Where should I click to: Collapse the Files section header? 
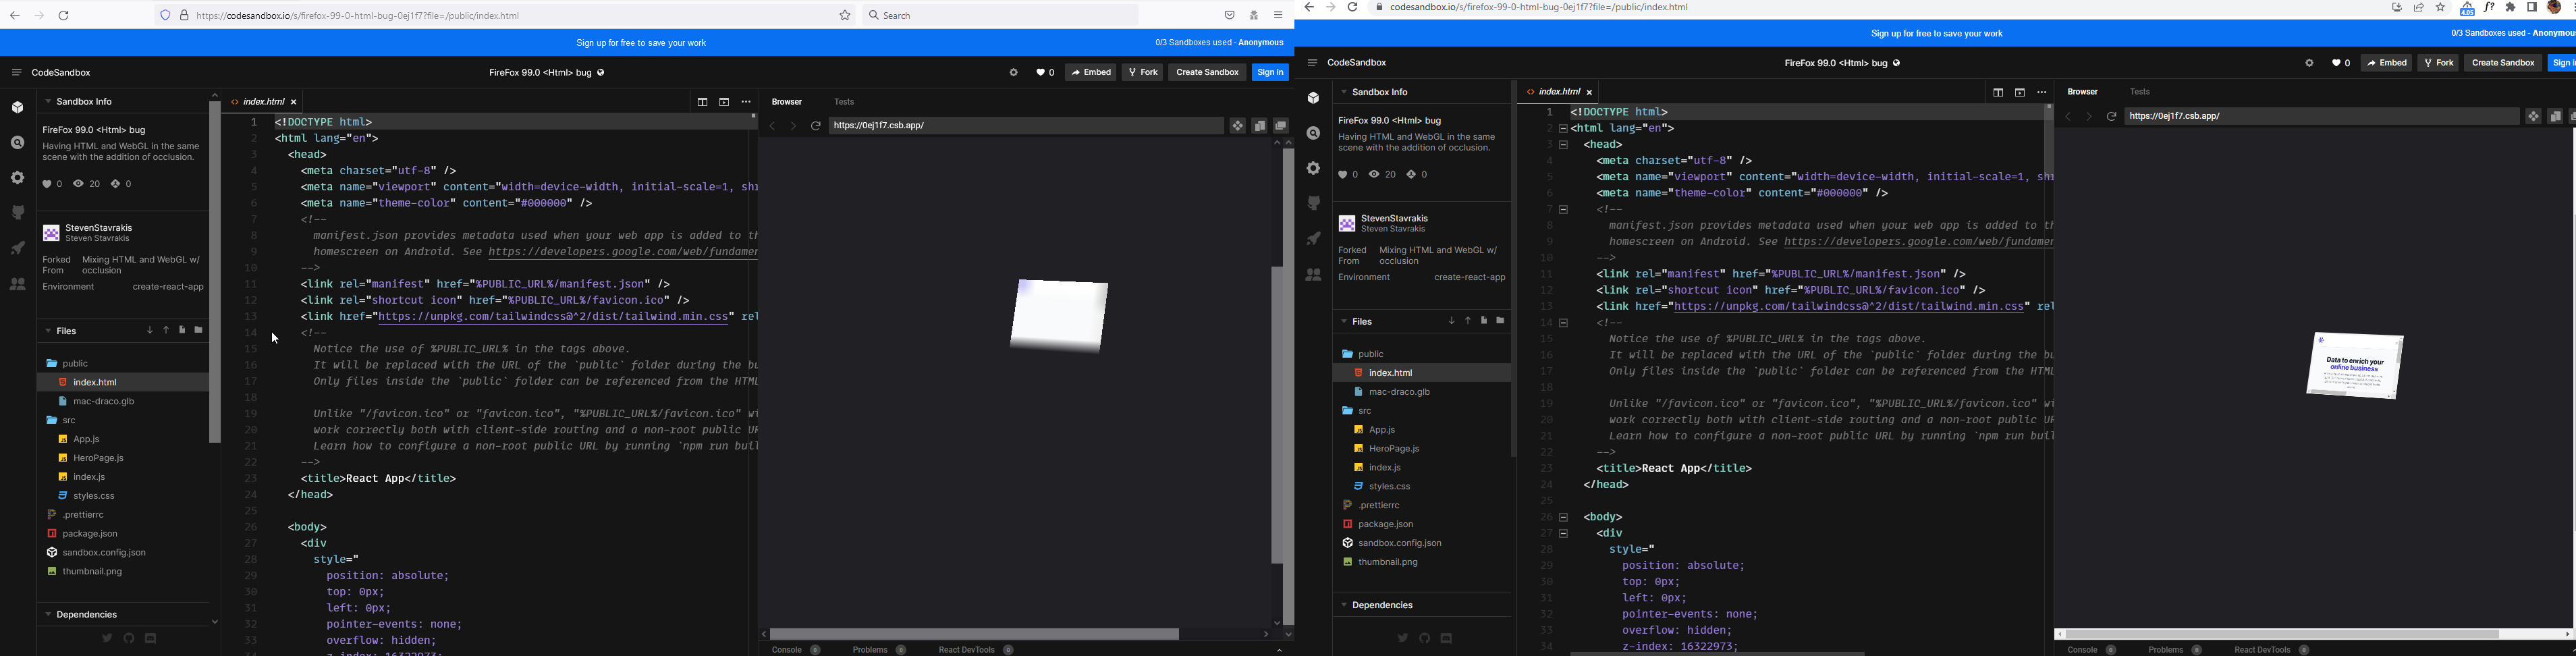pyautogui.click(x=47, y=330)
